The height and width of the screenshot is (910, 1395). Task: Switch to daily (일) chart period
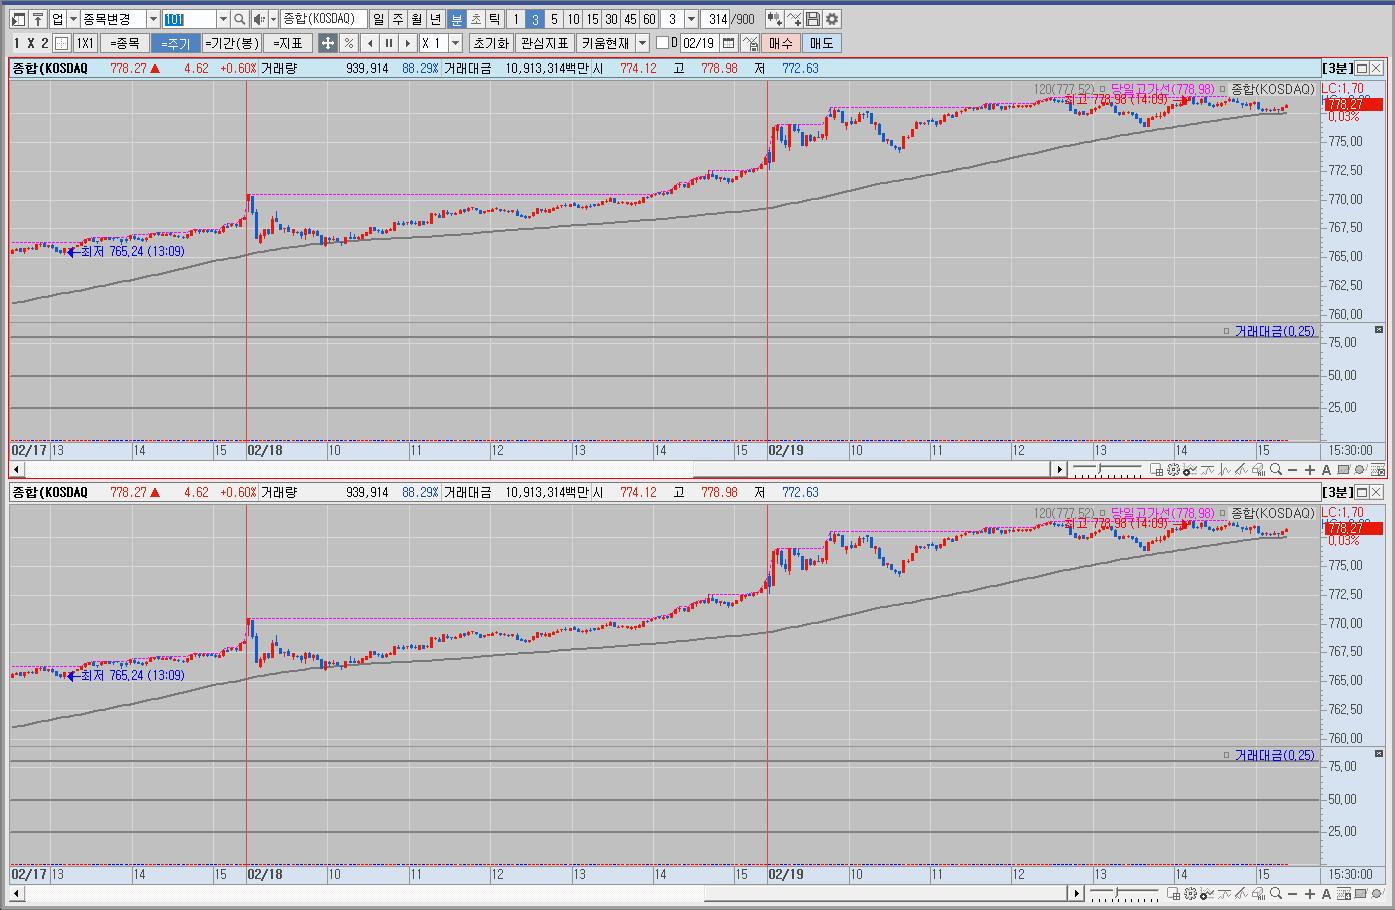click(378, 19)
